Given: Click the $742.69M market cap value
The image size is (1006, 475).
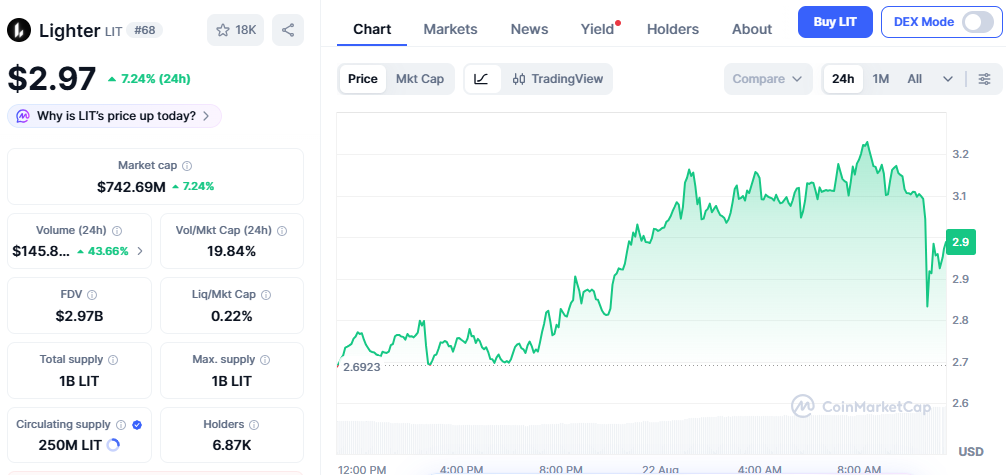Looking at the screenshot, I should coord(131,187).
